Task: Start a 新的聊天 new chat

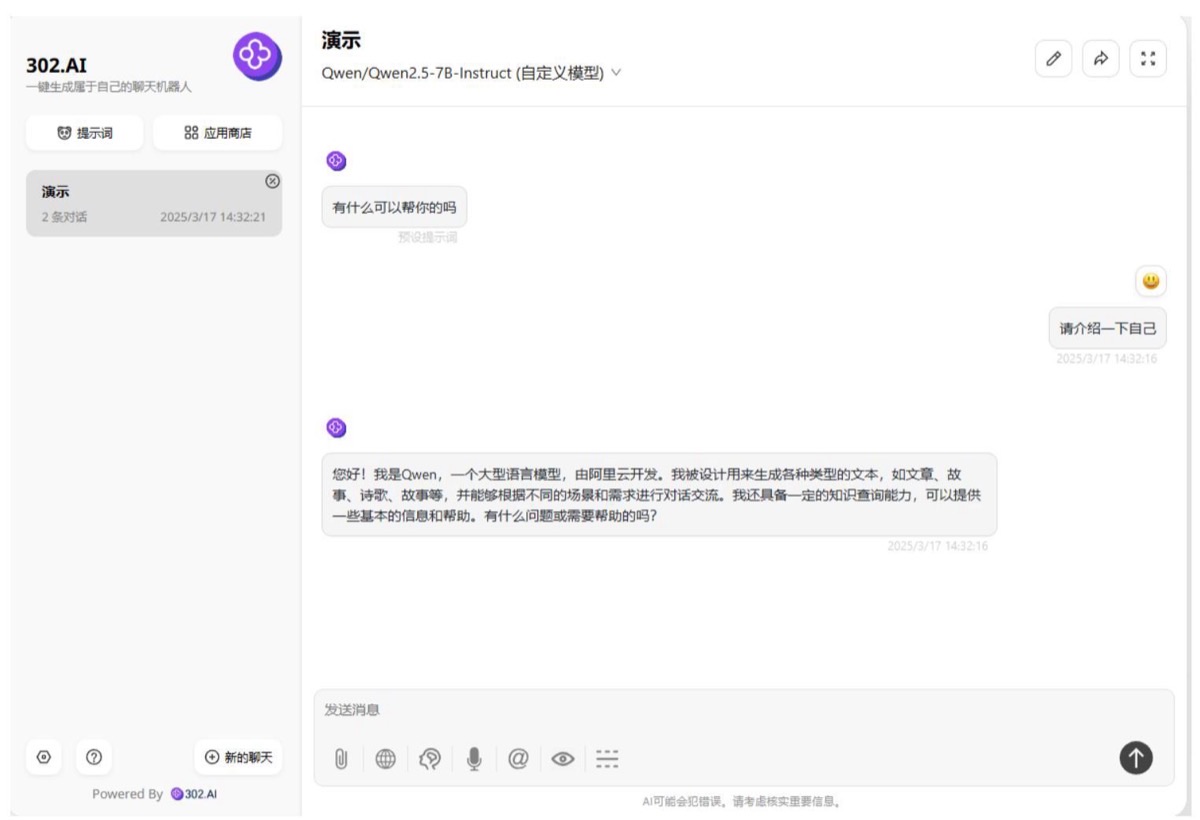Action: (238, 757)
